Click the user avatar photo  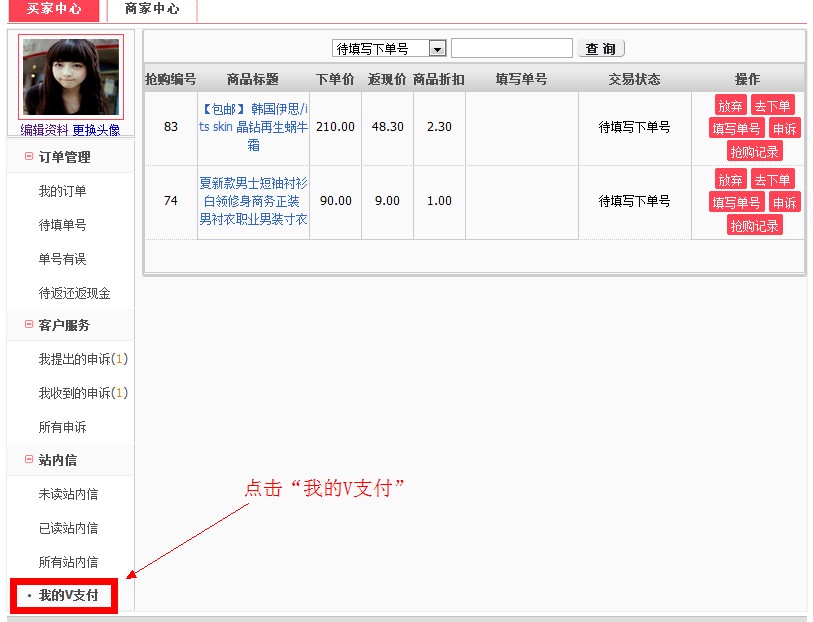pyautogui.click(x=71, y=77)
